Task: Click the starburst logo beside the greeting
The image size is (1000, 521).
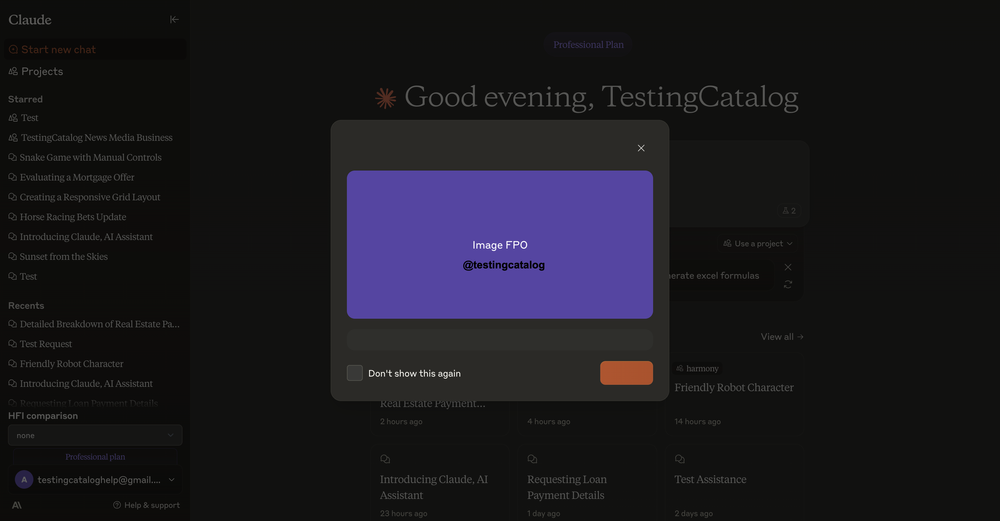Action: click(385, 97)
